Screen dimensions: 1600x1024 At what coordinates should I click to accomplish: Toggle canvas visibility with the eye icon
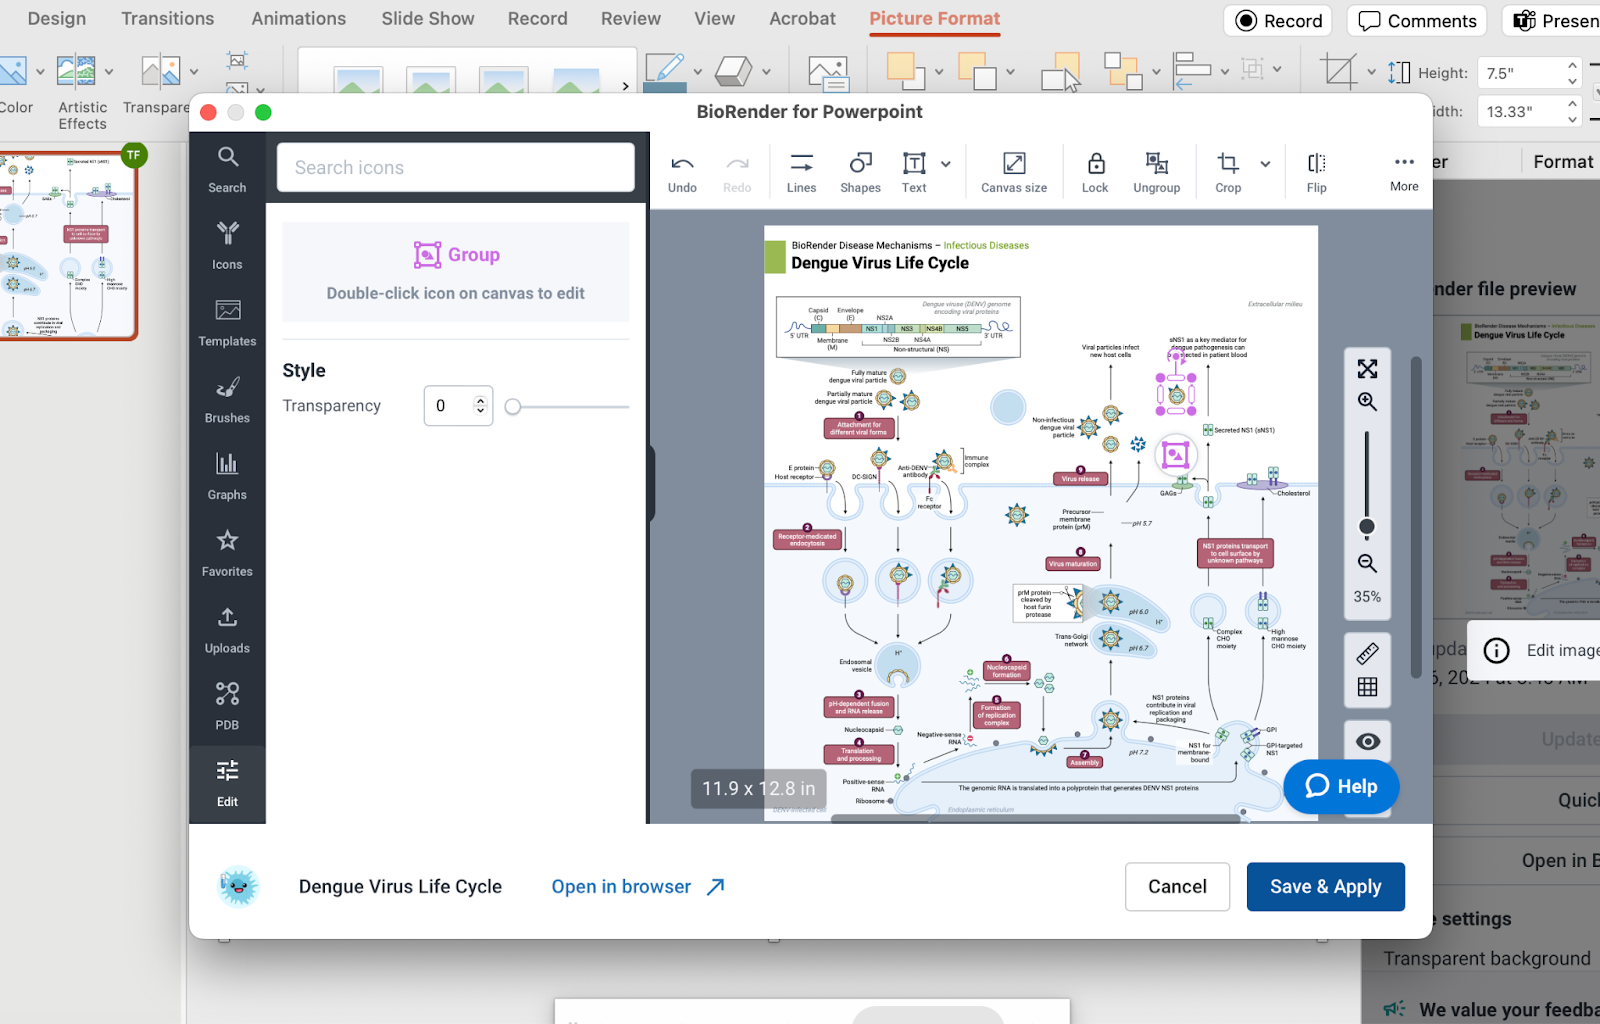1367,740
